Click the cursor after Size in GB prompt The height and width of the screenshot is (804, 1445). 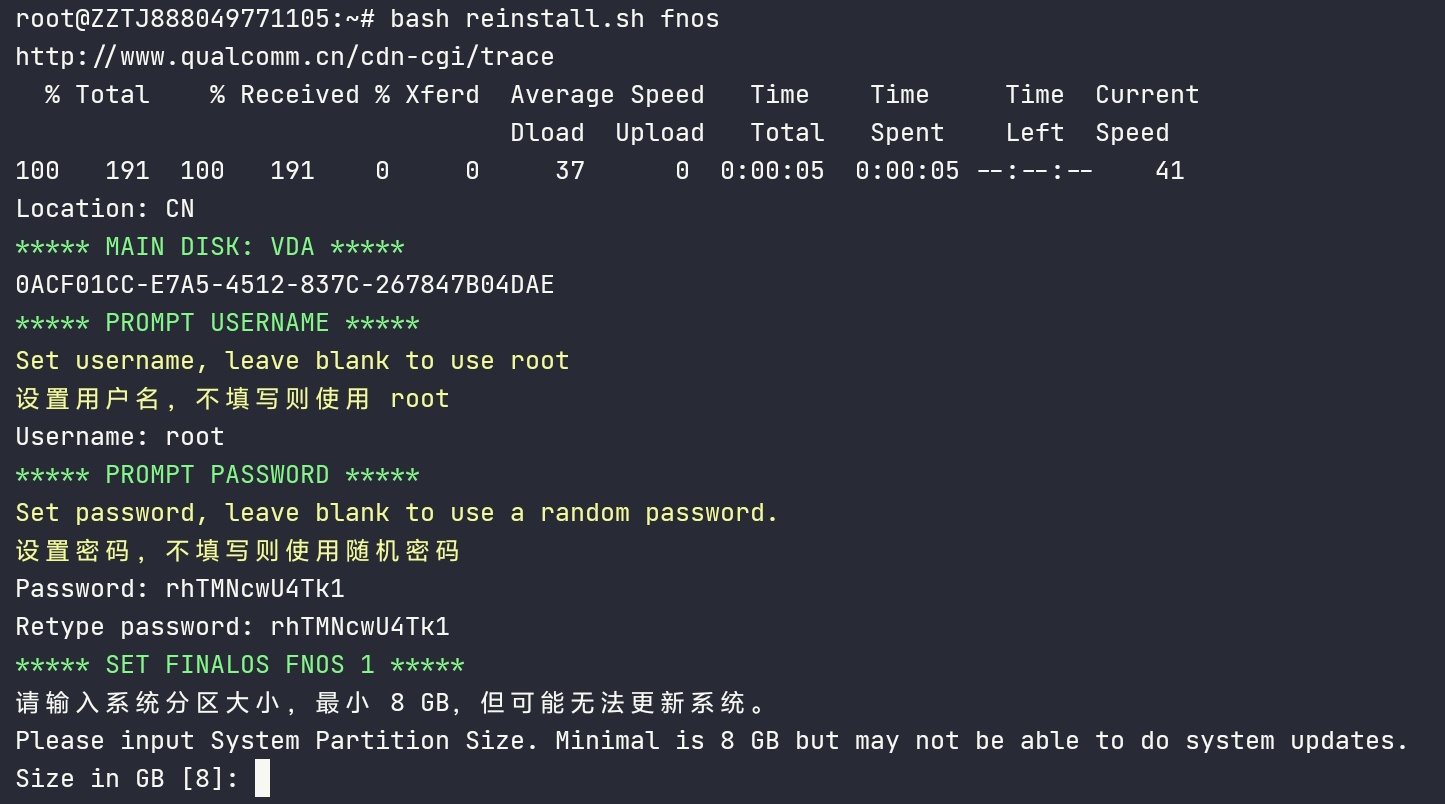(x=262, y=778)
